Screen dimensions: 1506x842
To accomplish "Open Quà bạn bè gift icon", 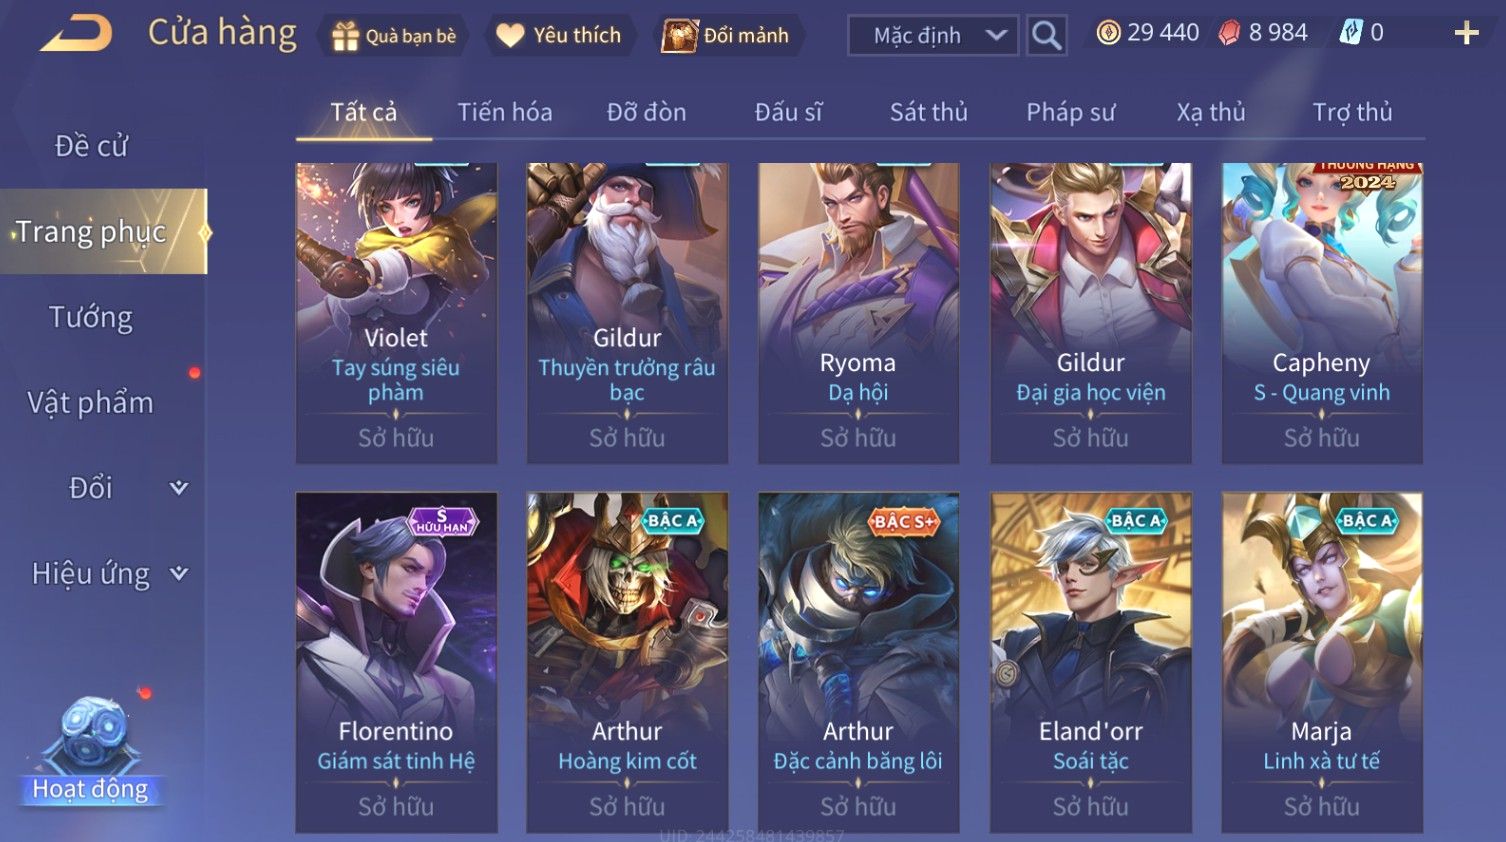I will [345, 36].
